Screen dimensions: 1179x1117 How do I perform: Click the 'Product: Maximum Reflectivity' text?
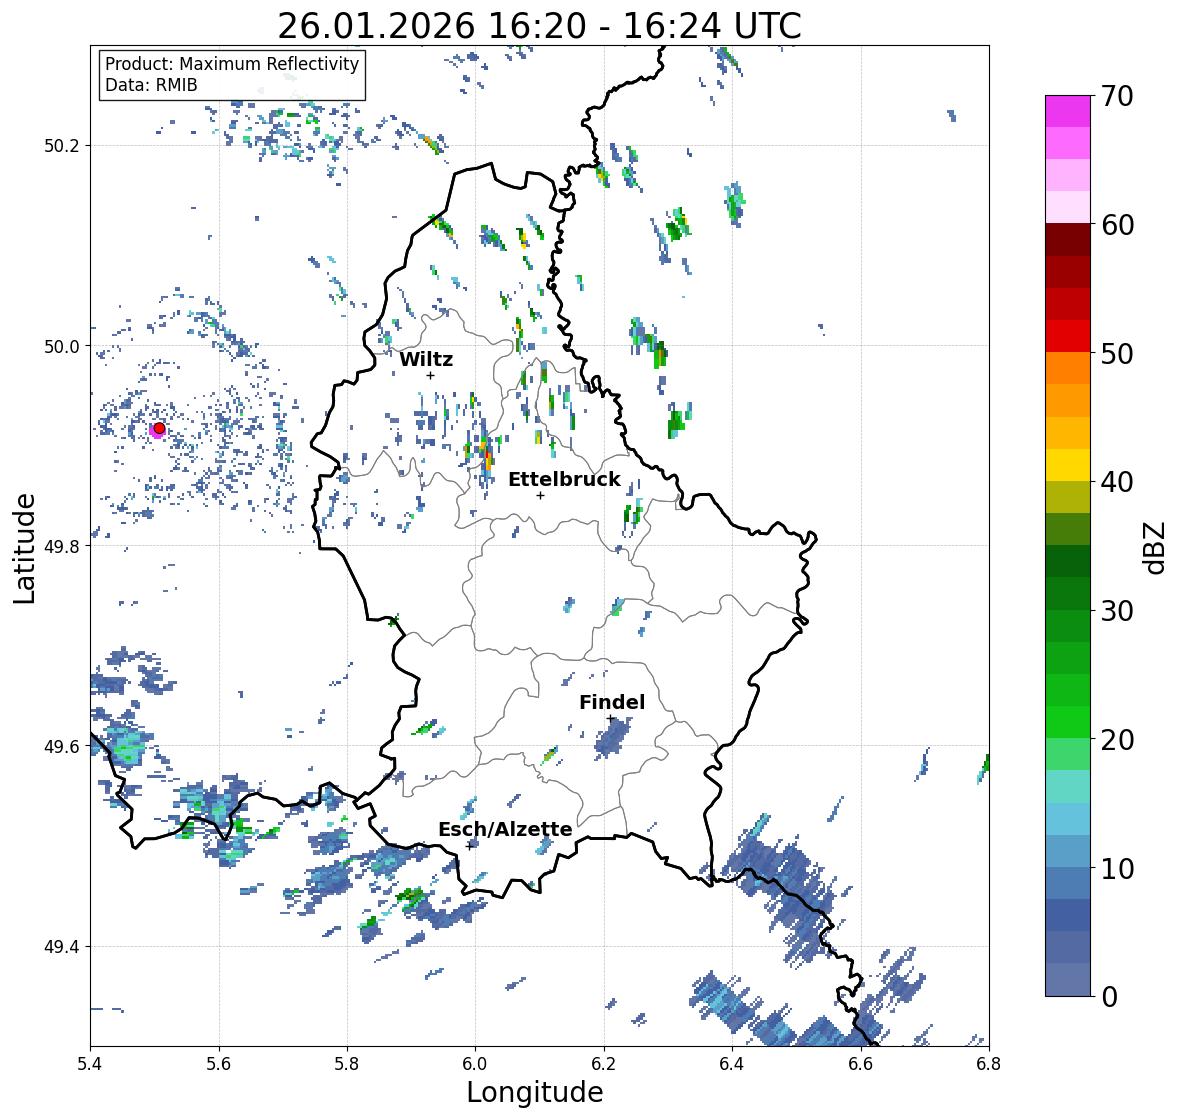click(232, 64)
